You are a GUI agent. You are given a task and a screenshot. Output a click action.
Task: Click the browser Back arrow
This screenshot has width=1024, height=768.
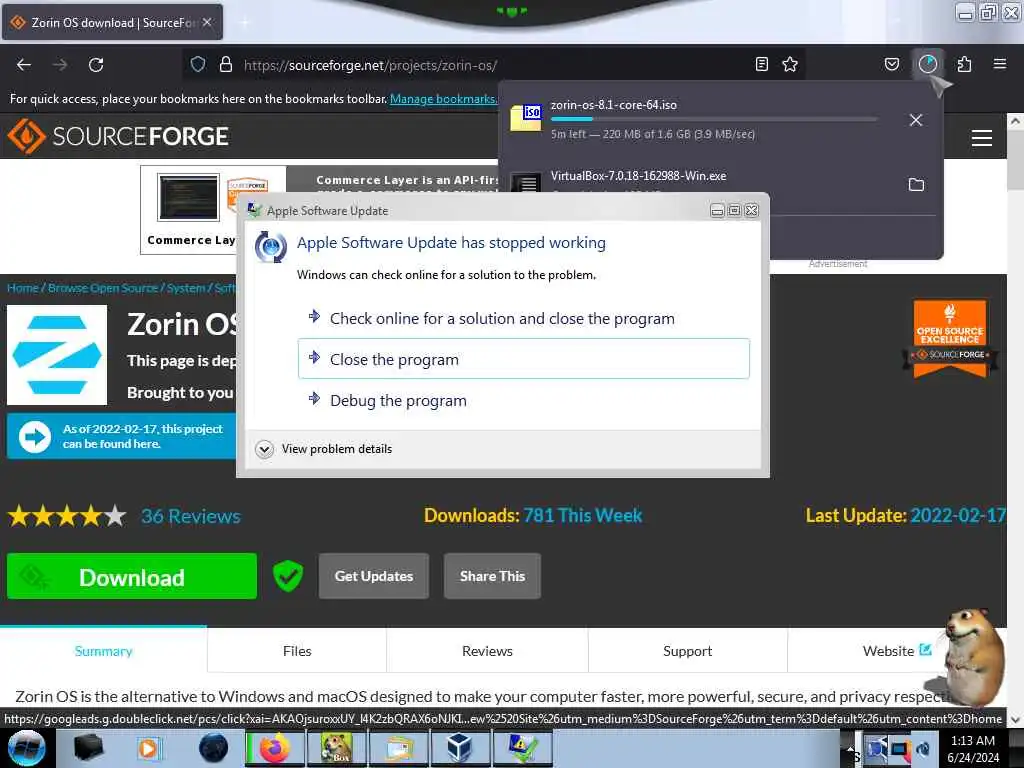coord(24,65)
